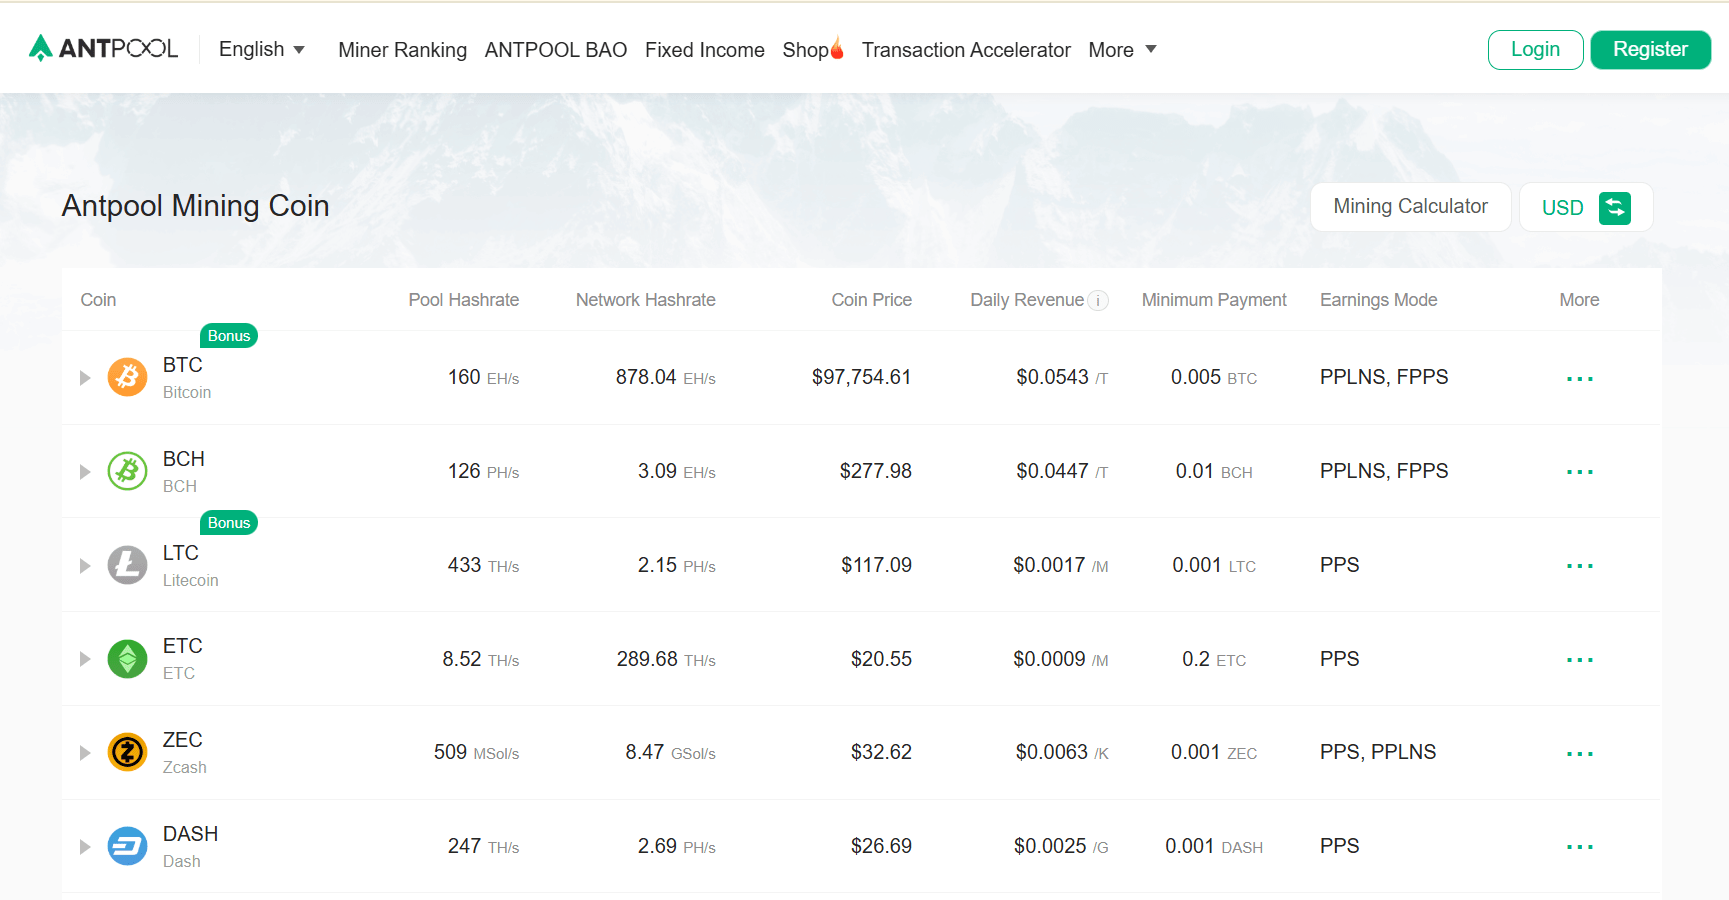Click the Zcash coin icon
1729x900 pixels.
[x=127, y=752]
